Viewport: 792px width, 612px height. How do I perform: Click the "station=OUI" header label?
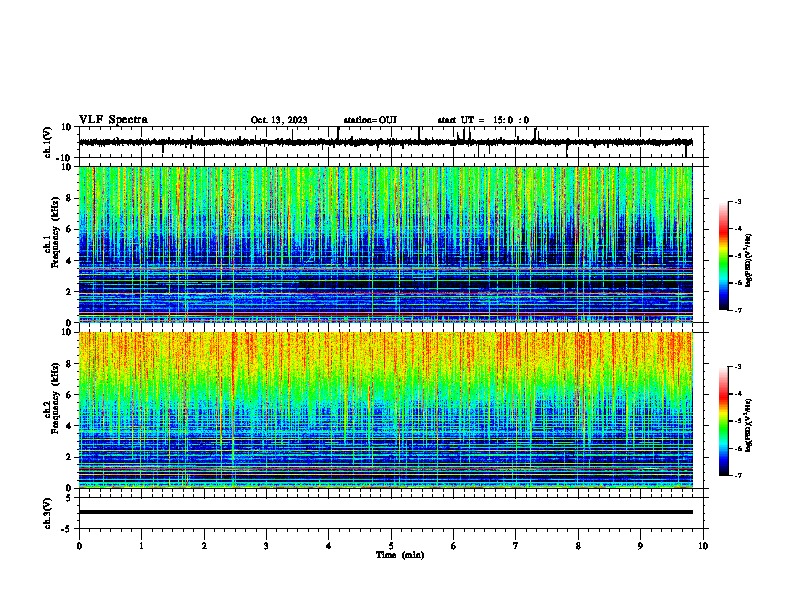[370, 120]
